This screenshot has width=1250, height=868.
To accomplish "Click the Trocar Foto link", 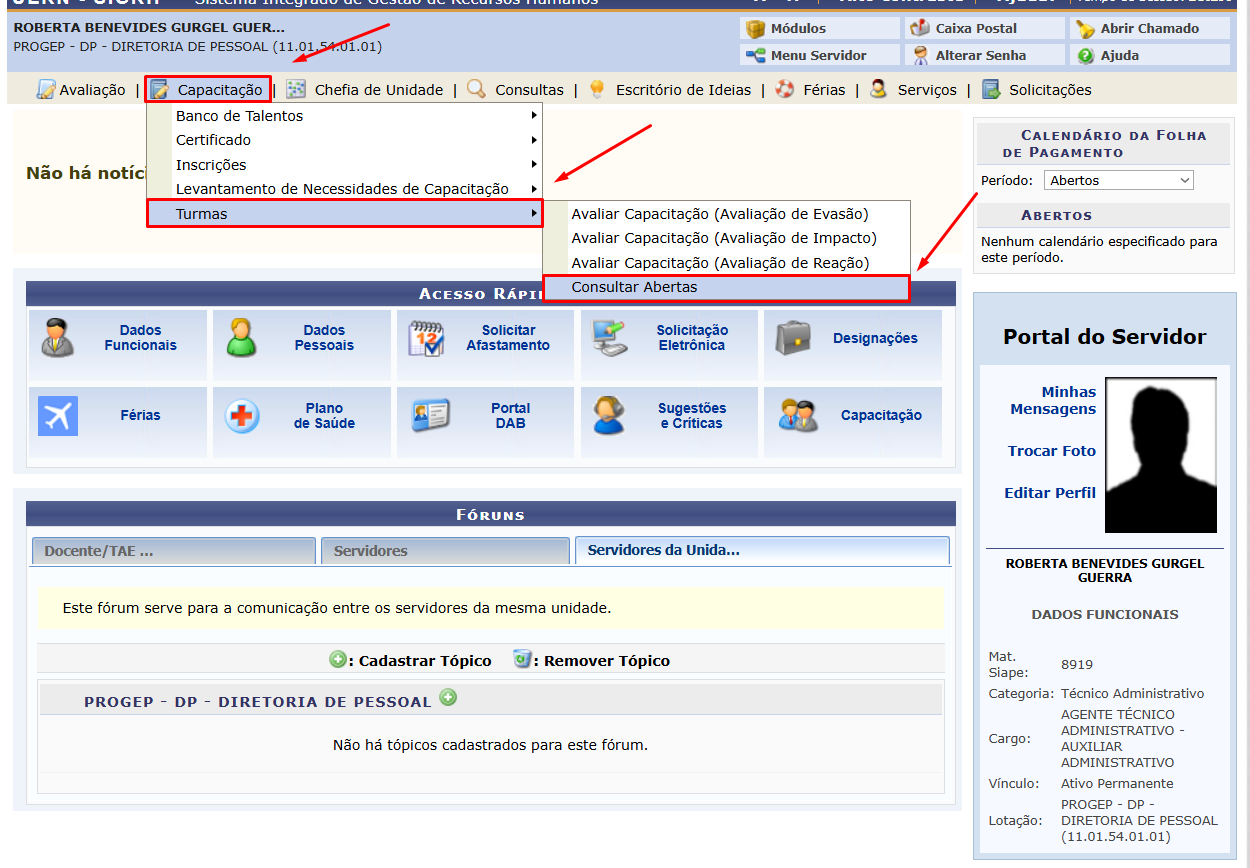I will [x=1052, y=451].
